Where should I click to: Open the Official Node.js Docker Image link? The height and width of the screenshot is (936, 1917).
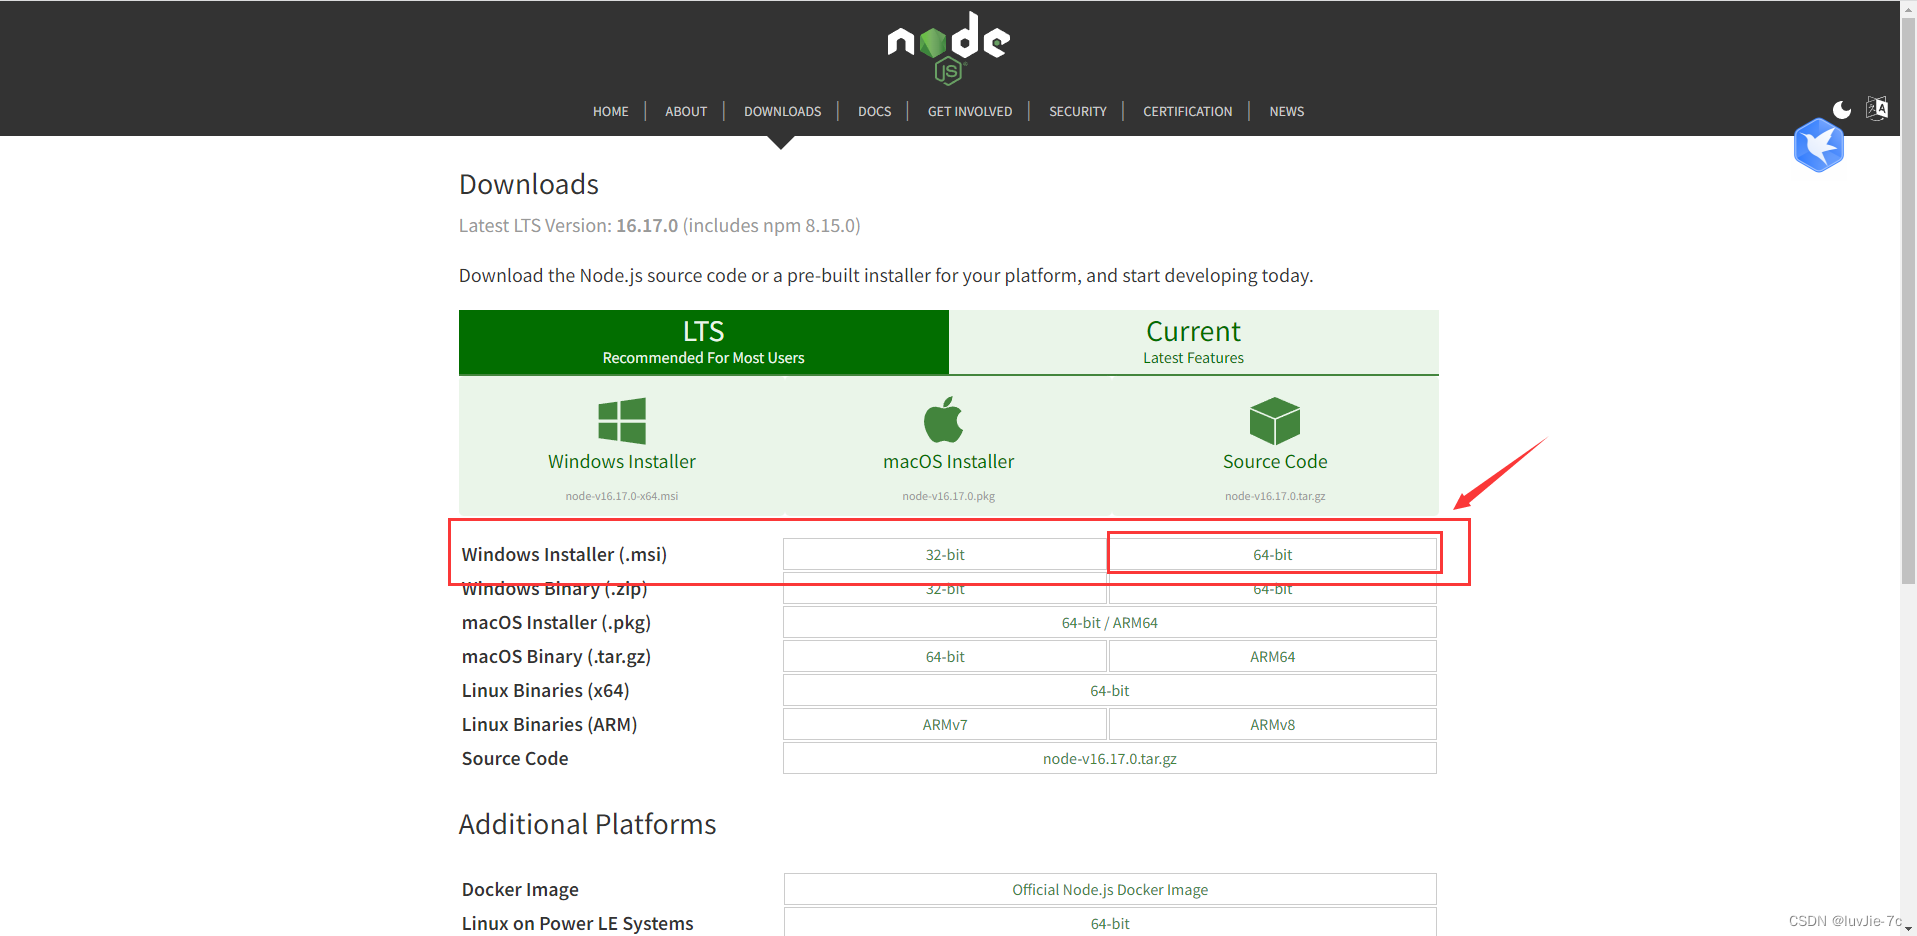[x=1109, y=888]
